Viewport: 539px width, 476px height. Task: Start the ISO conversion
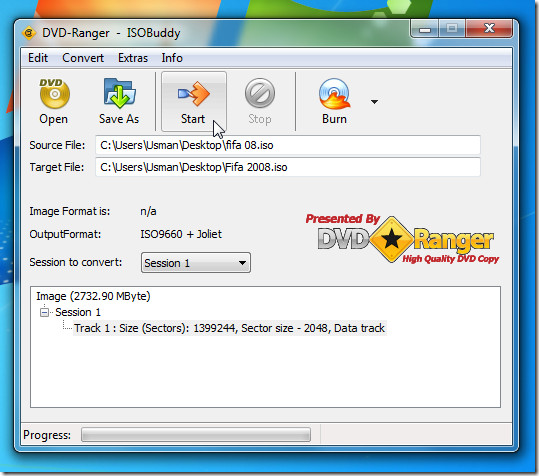194,101
